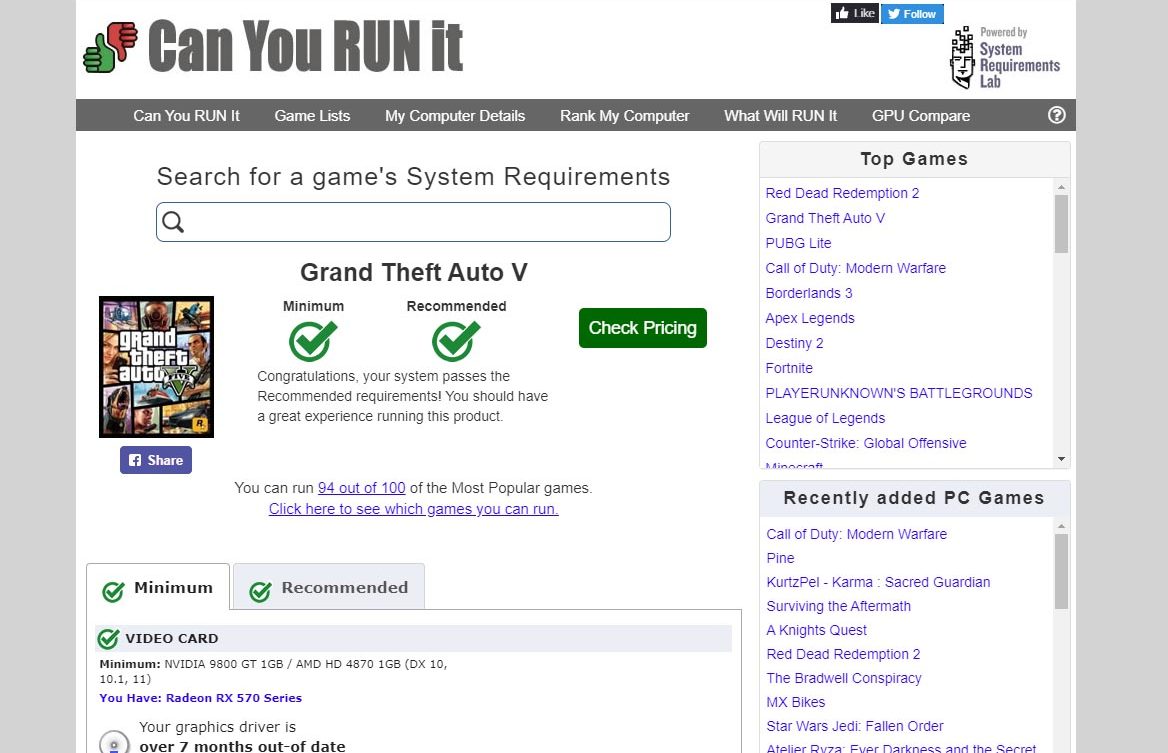Open Red Dead Redemption 2 in Recently added

[843, 654]
